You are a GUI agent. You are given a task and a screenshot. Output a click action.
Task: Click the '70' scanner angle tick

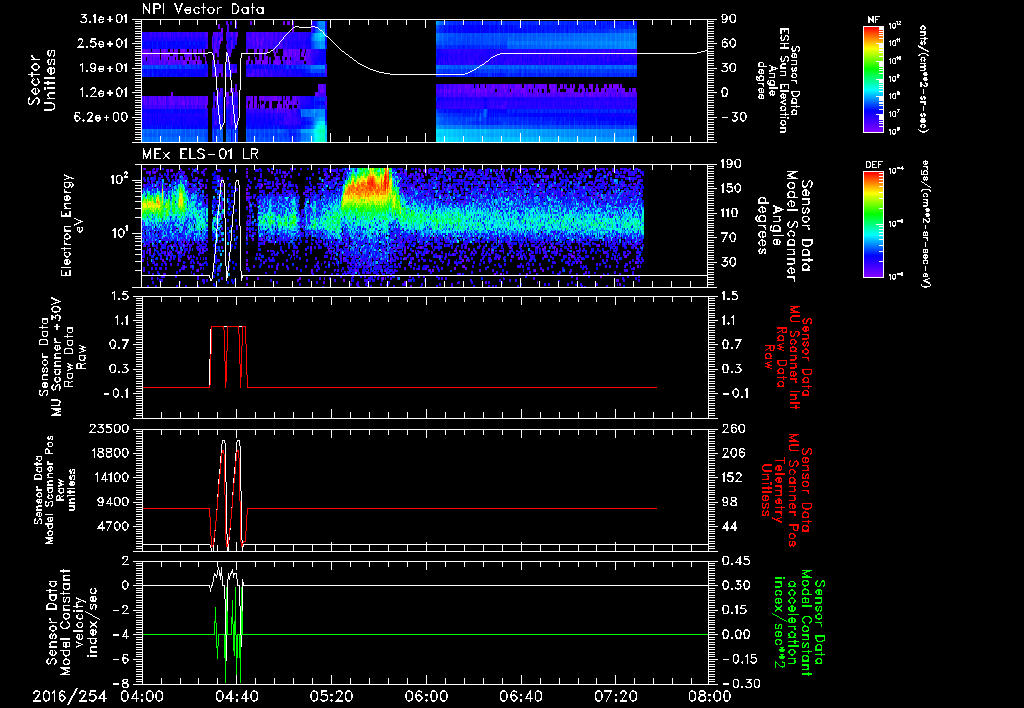(730, 238)
